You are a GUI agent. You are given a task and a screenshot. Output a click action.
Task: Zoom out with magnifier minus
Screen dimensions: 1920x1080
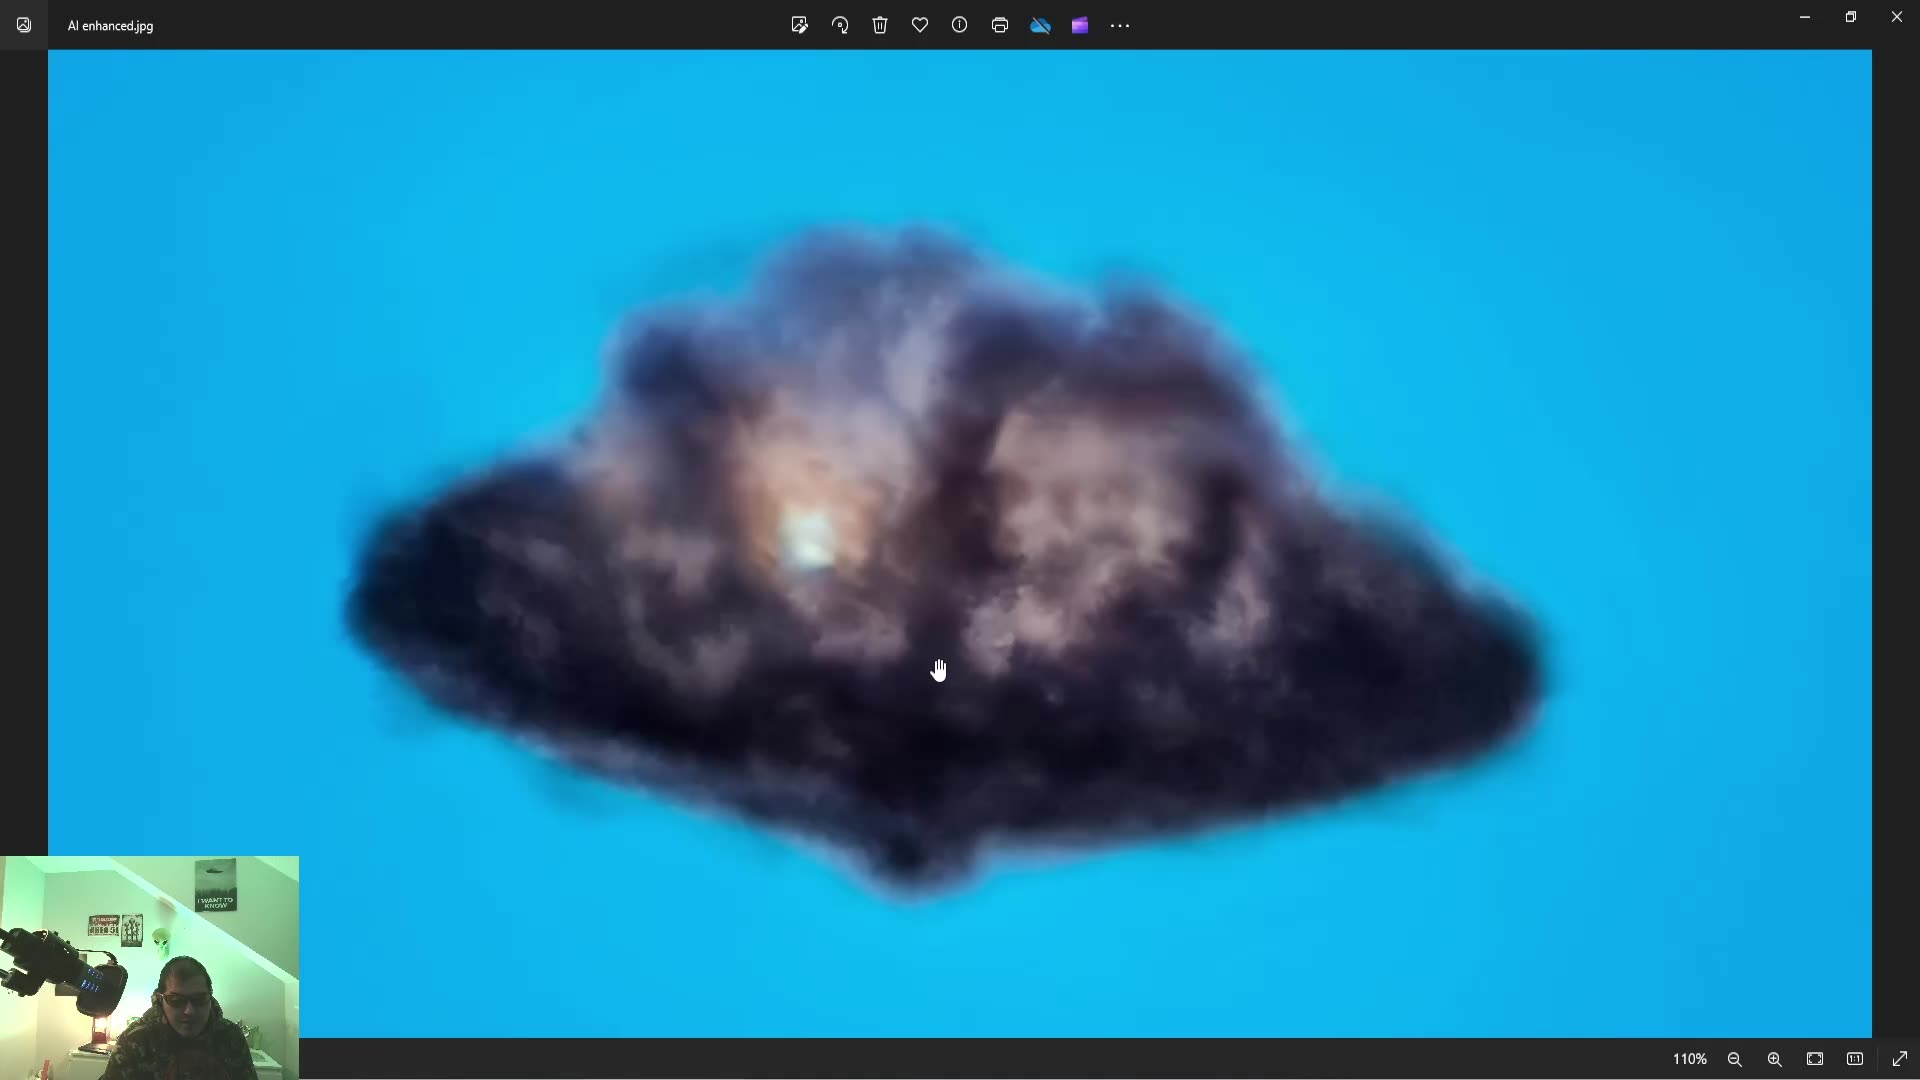(x=1735, y=1059)
